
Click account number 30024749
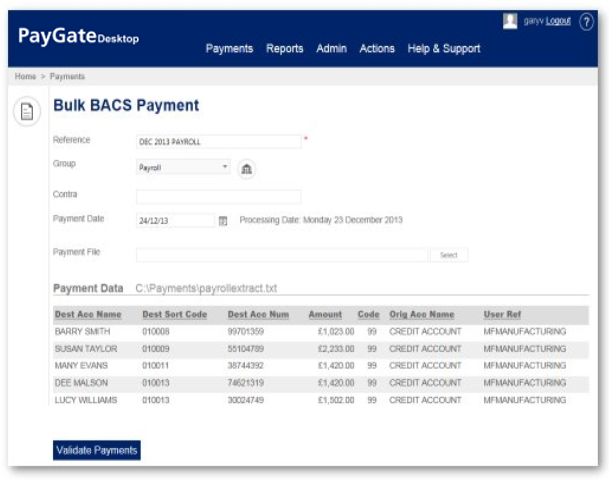[x=245, y=400]
